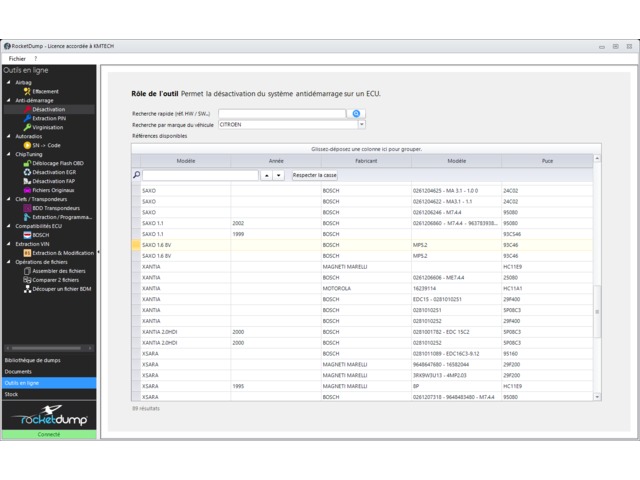Switch to Stock section
The width and height of the screenshot is (640, 480).
coord(49,394)
